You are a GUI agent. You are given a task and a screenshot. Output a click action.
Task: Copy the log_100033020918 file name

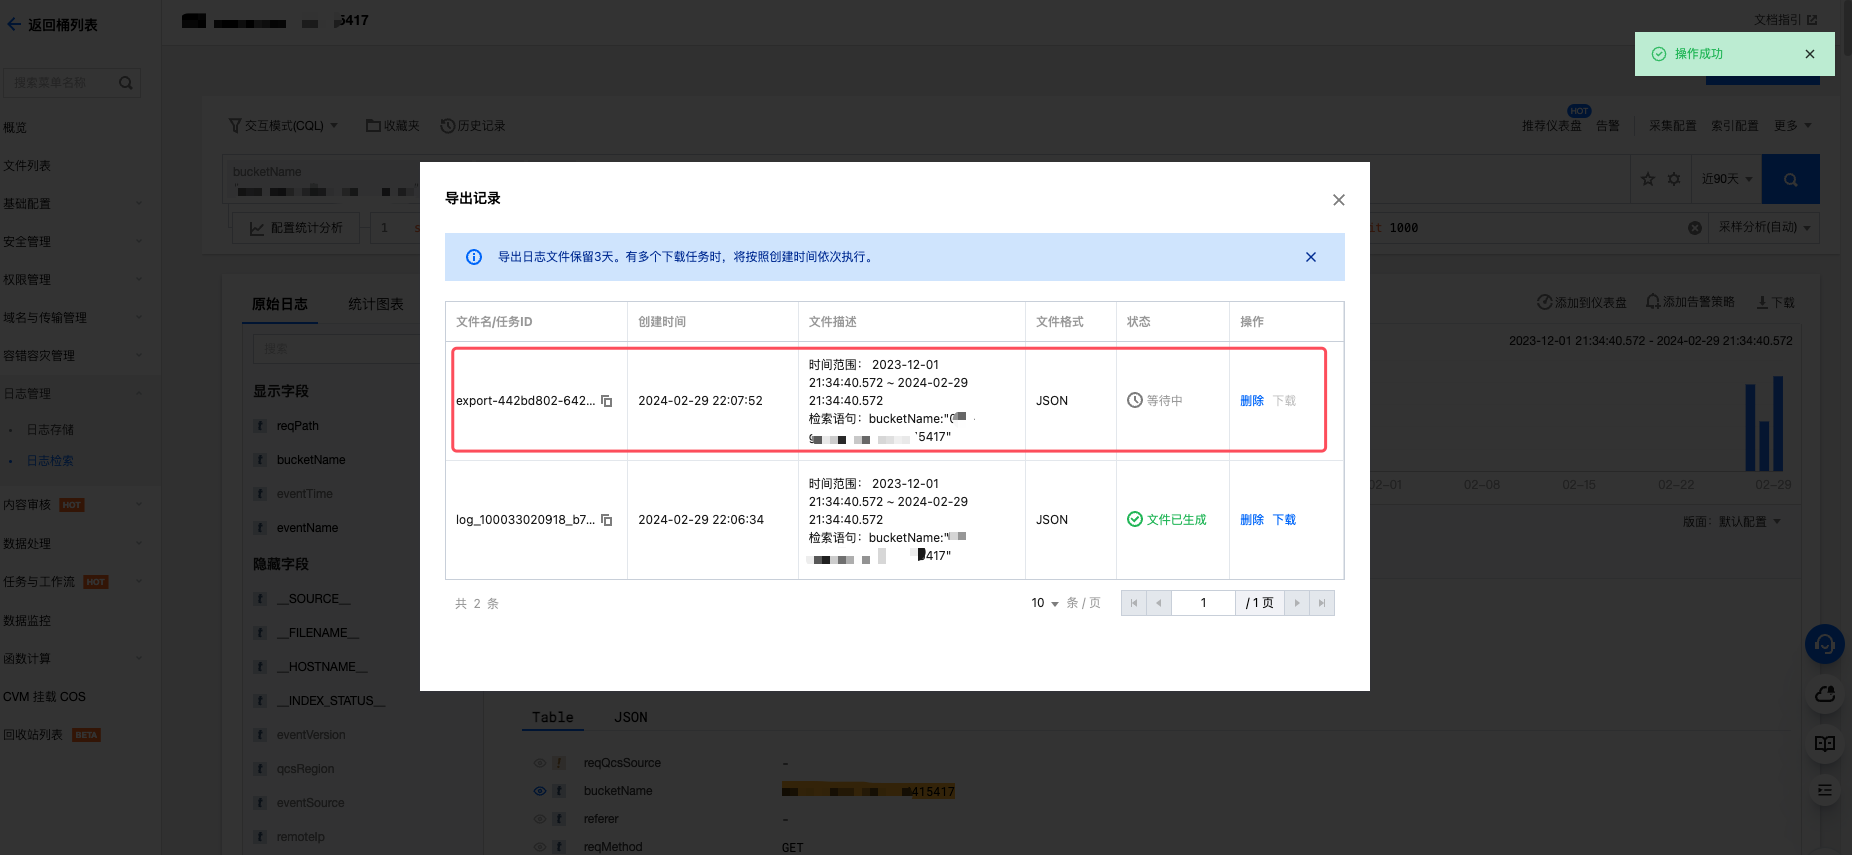click(606, 520)
